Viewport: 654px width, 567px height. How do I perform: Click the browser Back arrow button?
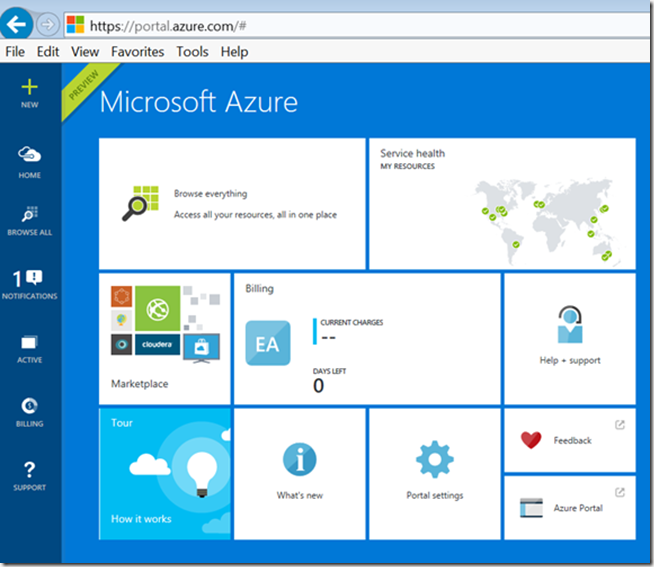click(x=16, y=24)
